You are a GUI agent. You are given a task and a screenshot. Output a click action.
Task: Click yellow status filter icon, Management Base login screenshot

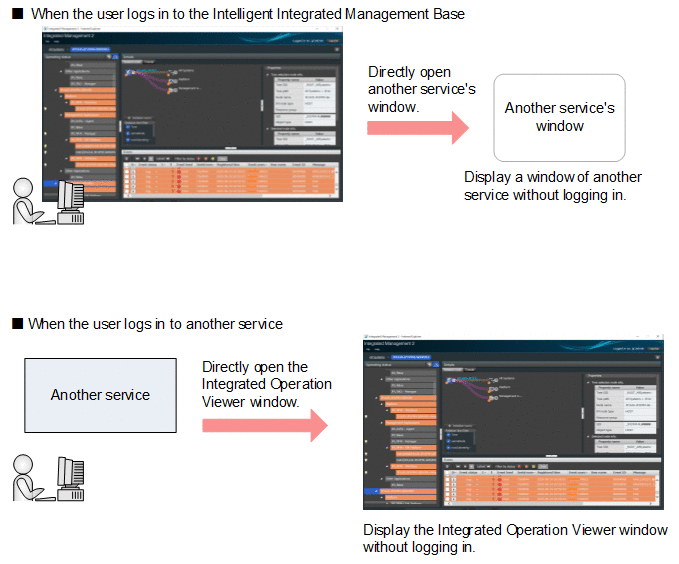(213, 159)
